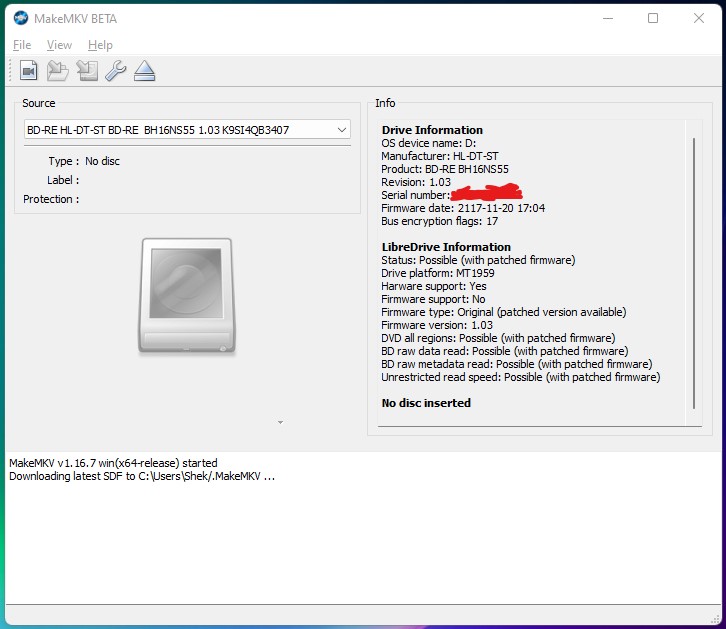
Task: Open the File menu
Action: (x=22, y=45)
